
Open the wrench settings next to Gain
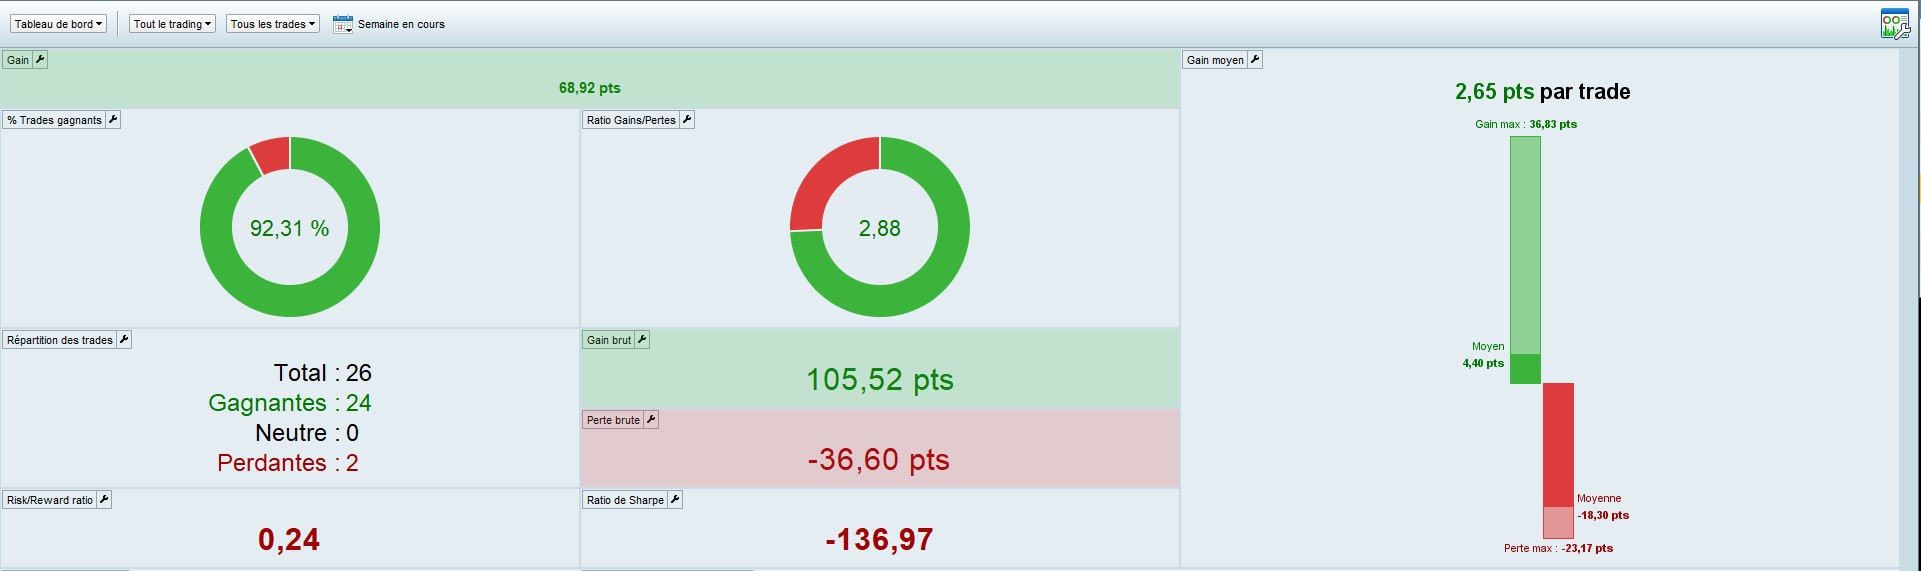40,60
